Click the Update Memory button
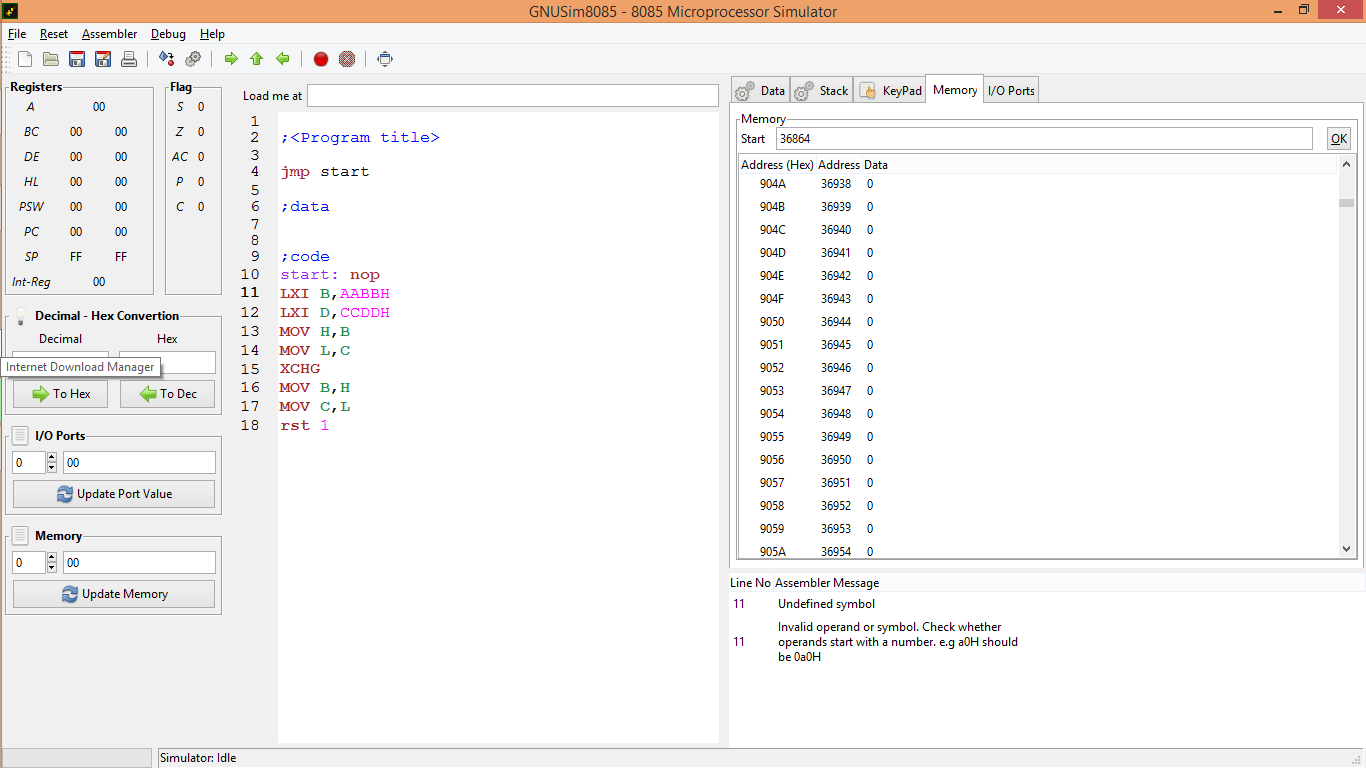Image resolution: width=1366 pixels, height=768 pixels. pyautogui.click(x=114, y=594)
